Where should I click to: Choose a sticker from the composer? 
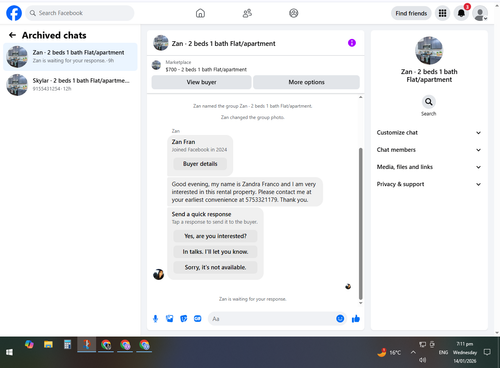[x=184, y=319]
